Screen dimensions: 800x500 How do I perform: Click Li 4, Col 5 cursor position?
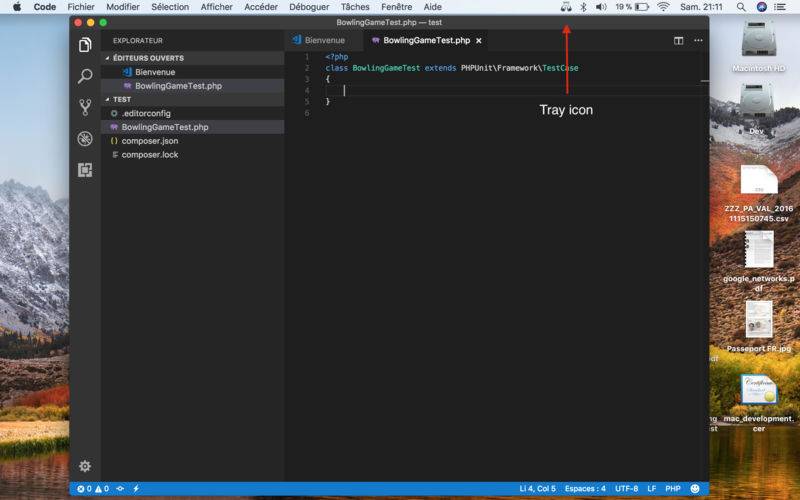click(x=537, y=489)
